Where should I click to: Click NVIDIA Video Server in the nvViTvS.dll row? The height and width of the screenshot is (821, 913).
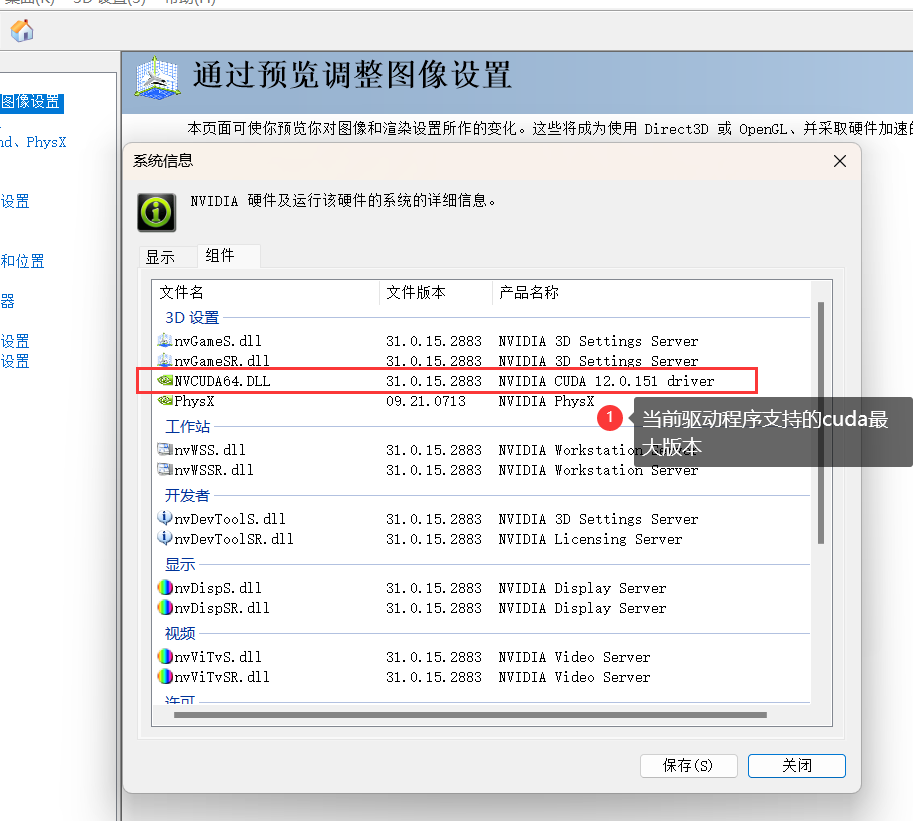574,657
